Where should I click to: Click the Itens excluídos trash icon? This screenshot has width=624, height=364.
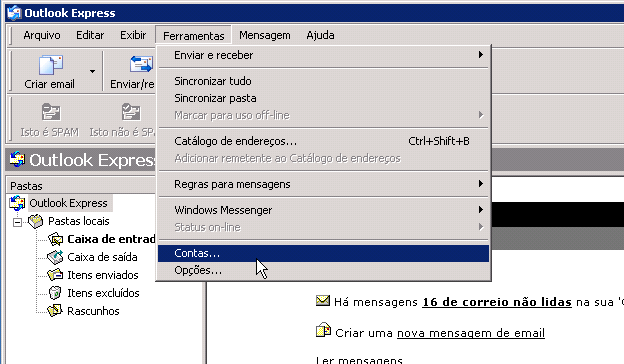coord(55,293)
